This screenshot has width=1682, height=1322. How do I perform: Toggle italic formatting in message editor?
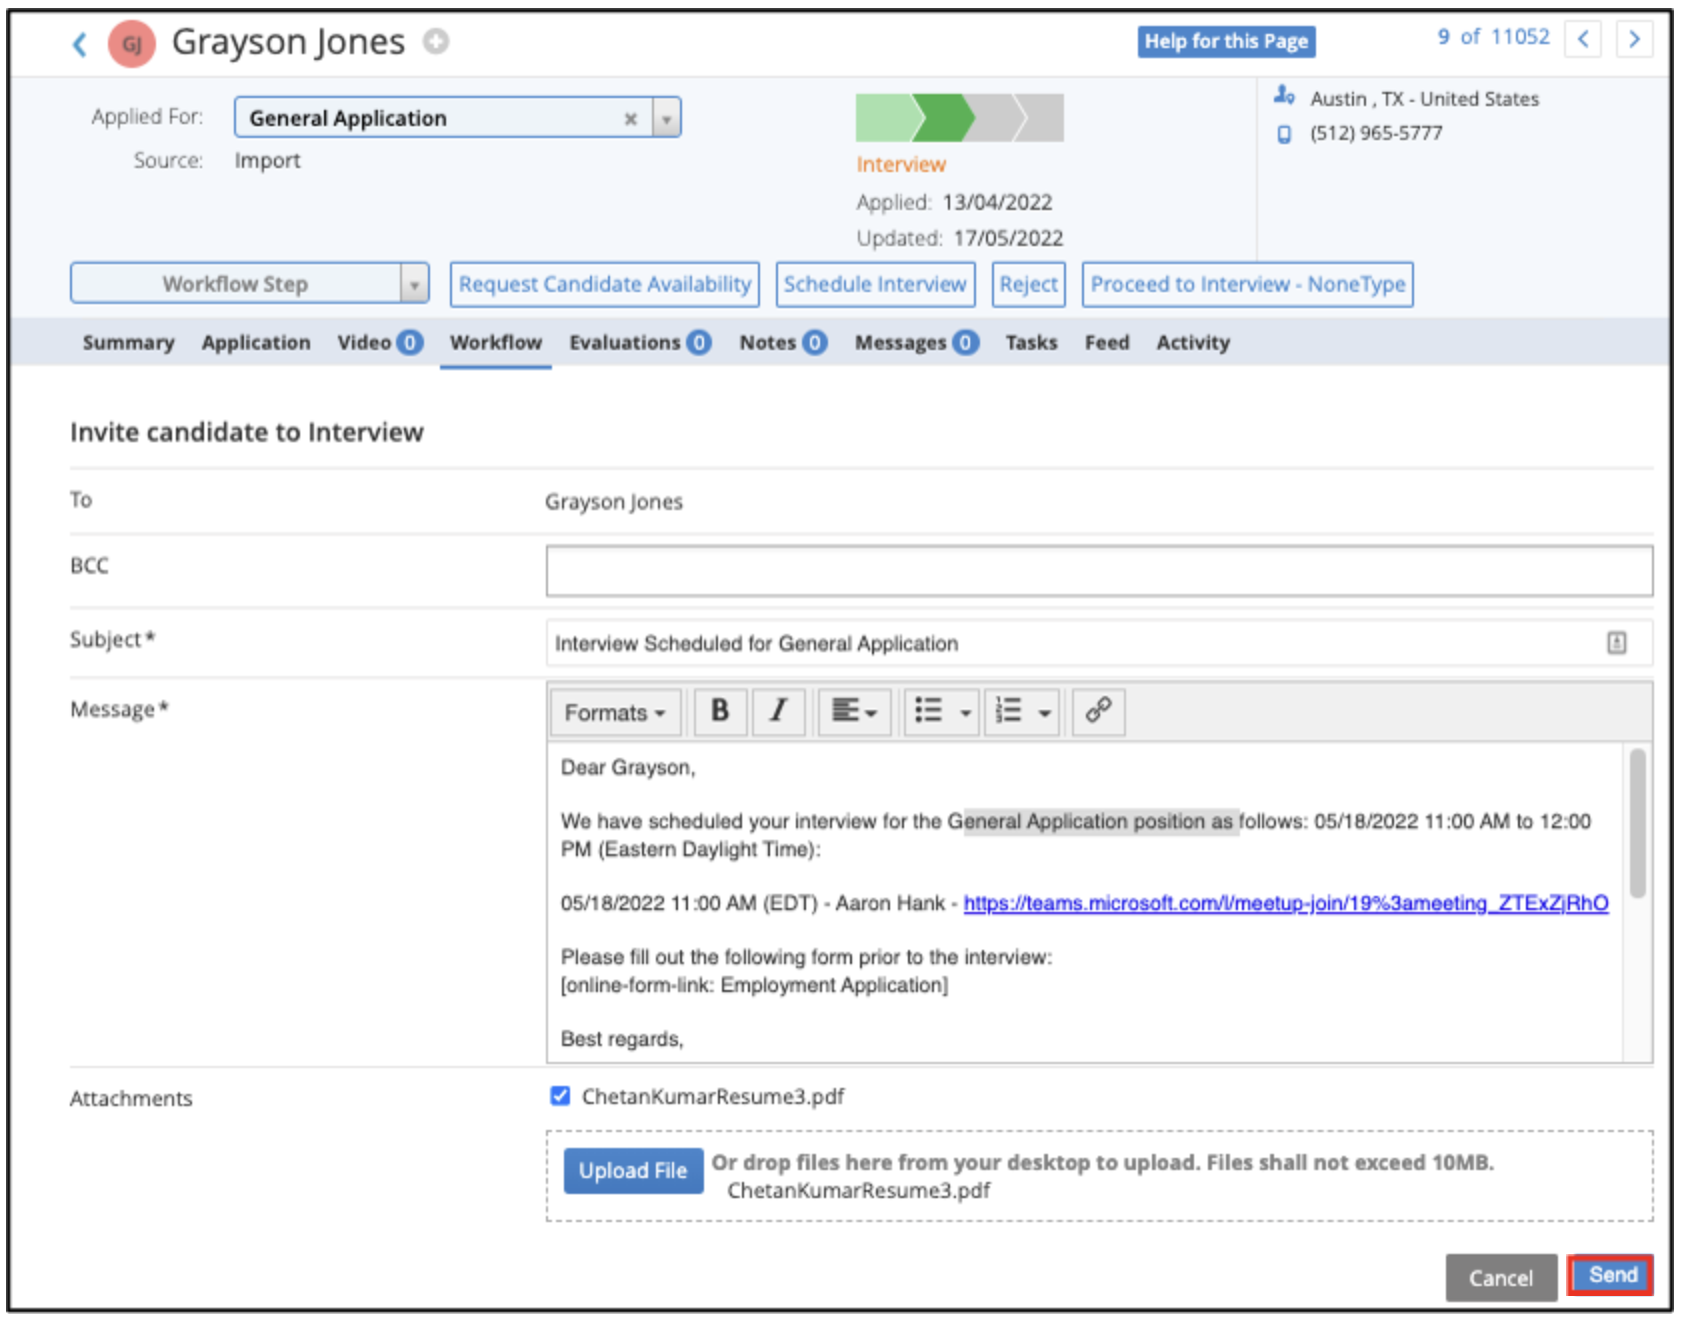coord(779,711)
